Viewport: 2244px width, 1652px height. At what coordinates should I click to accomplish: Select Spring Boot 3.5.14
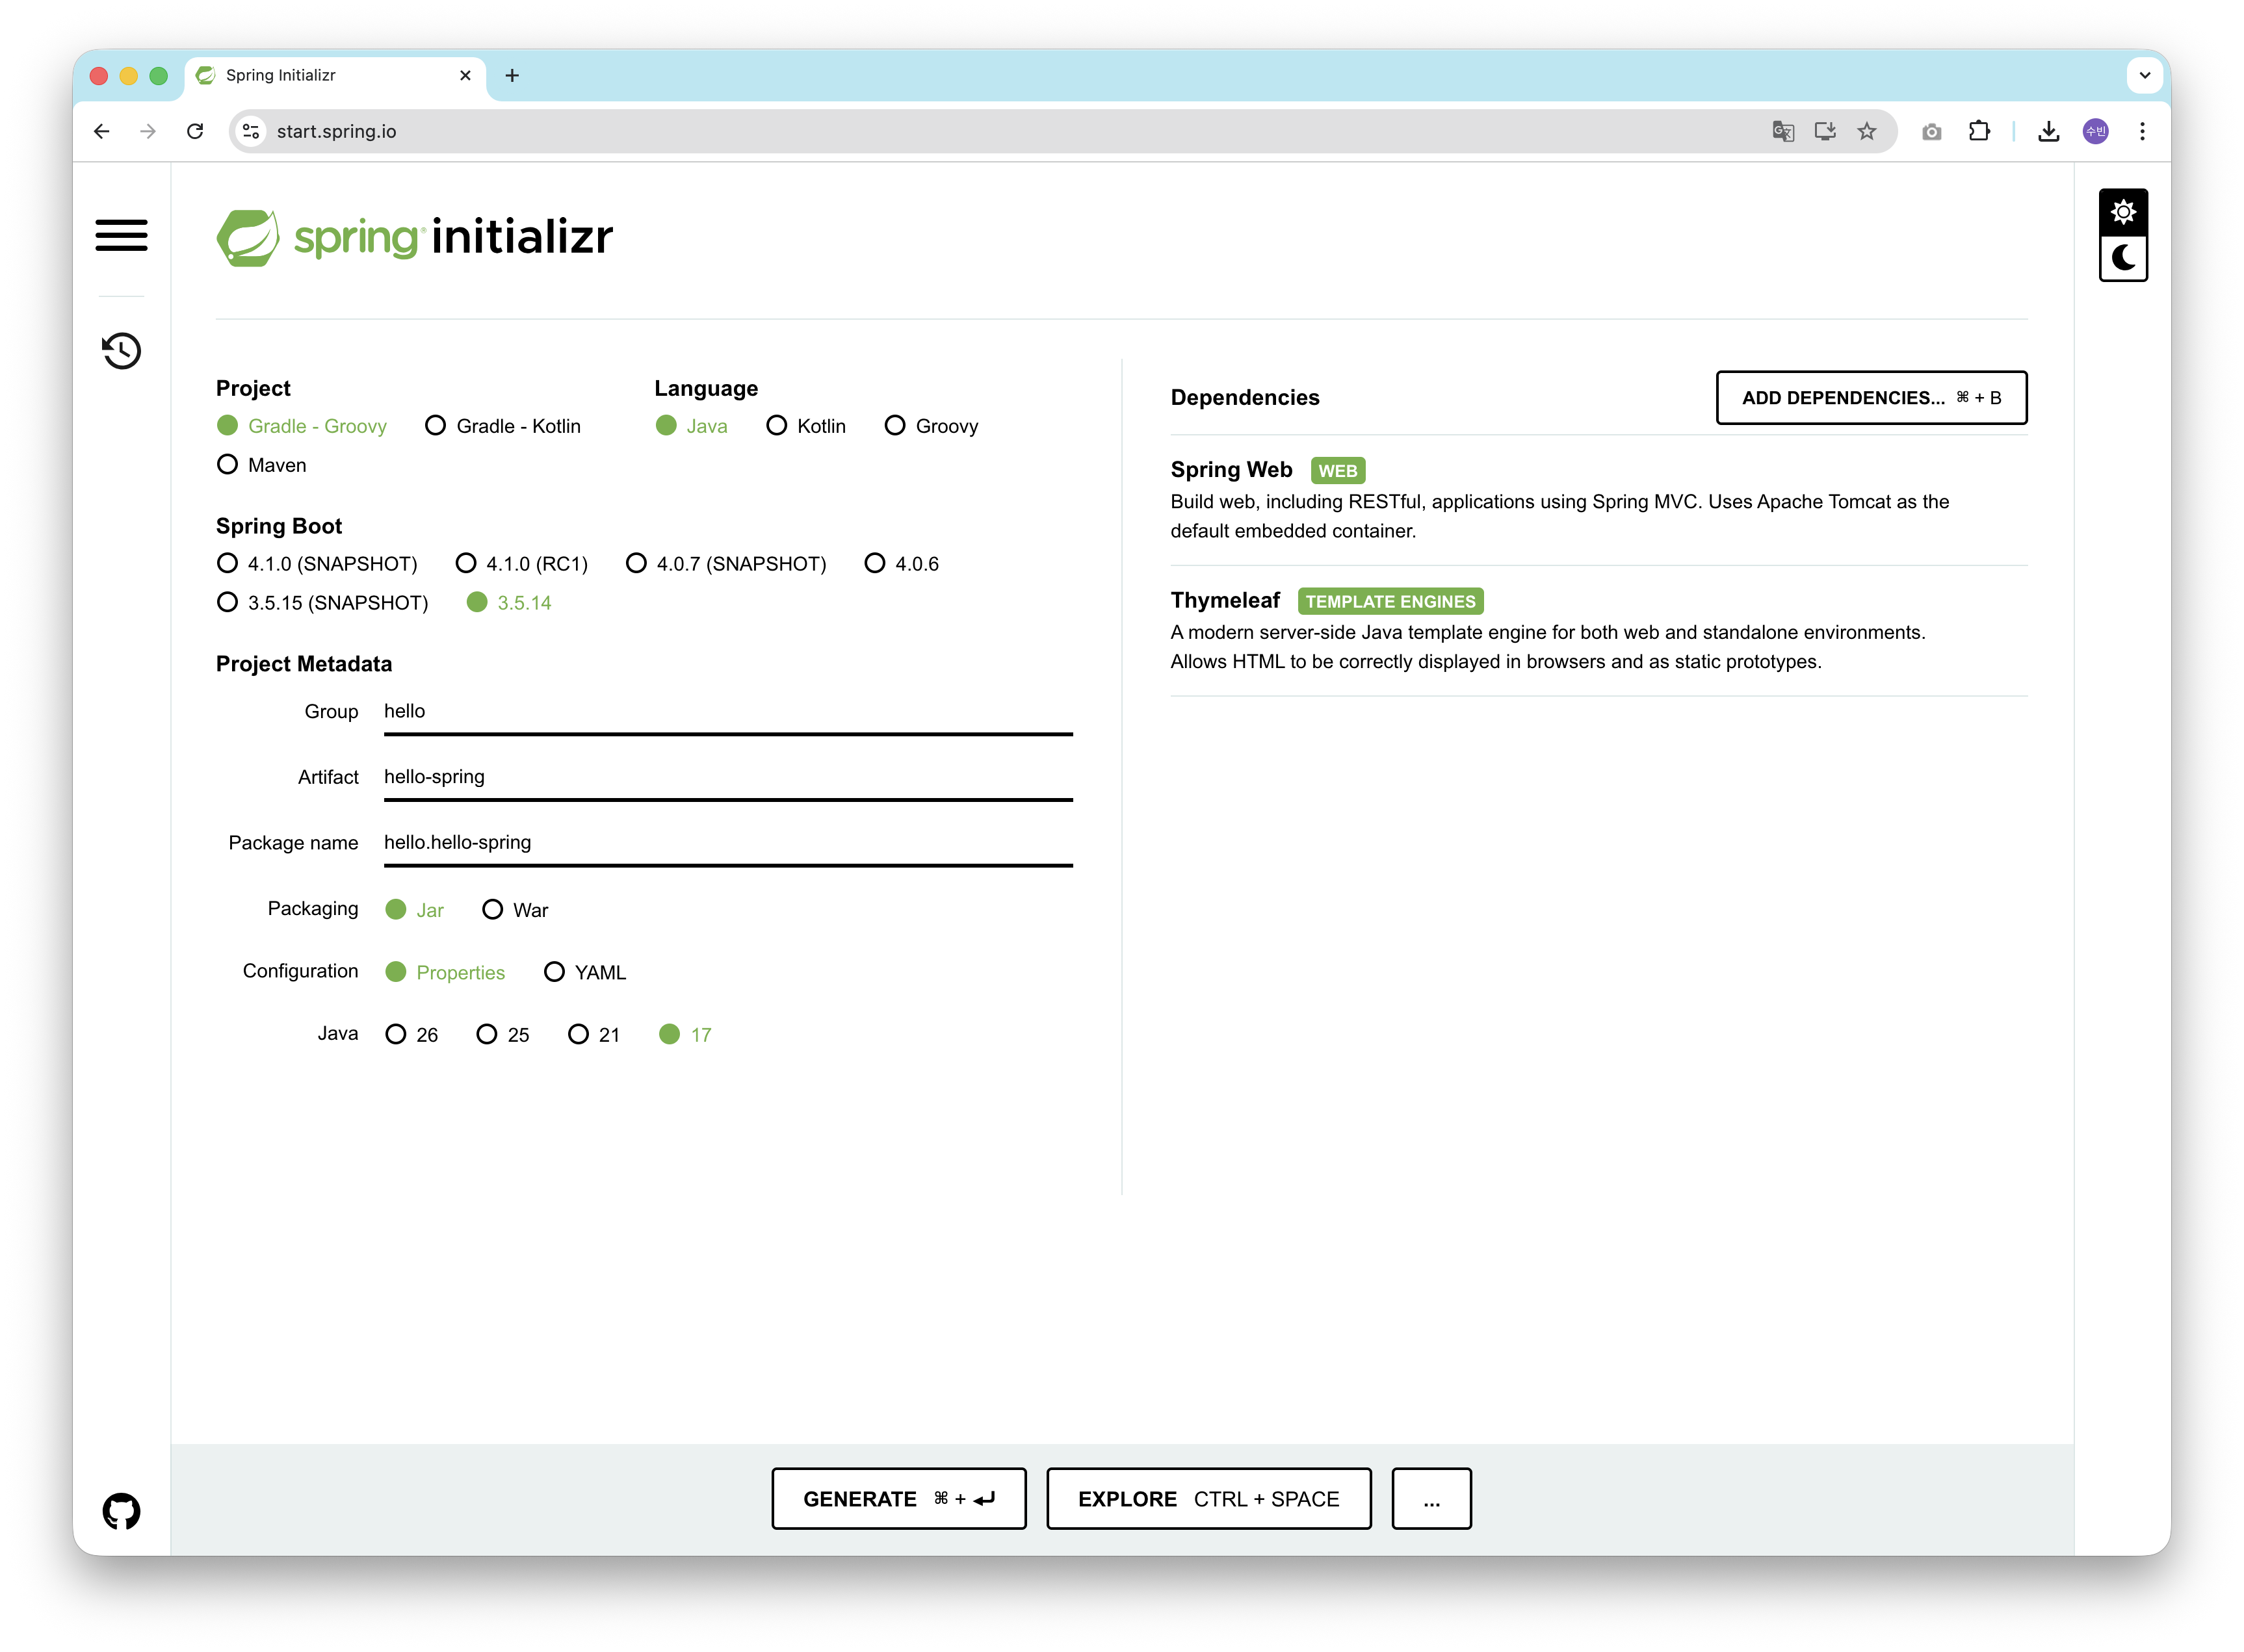coord(509,603)
